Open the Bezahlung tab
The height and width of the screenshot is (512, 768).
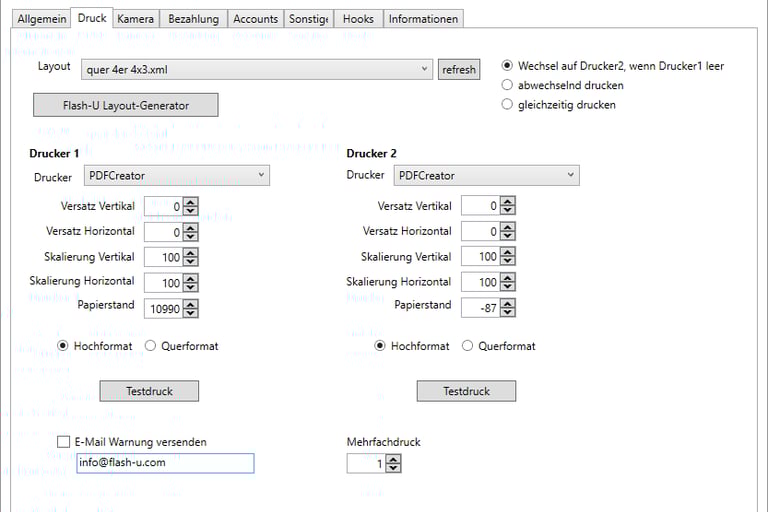click(x=193, y=19)
